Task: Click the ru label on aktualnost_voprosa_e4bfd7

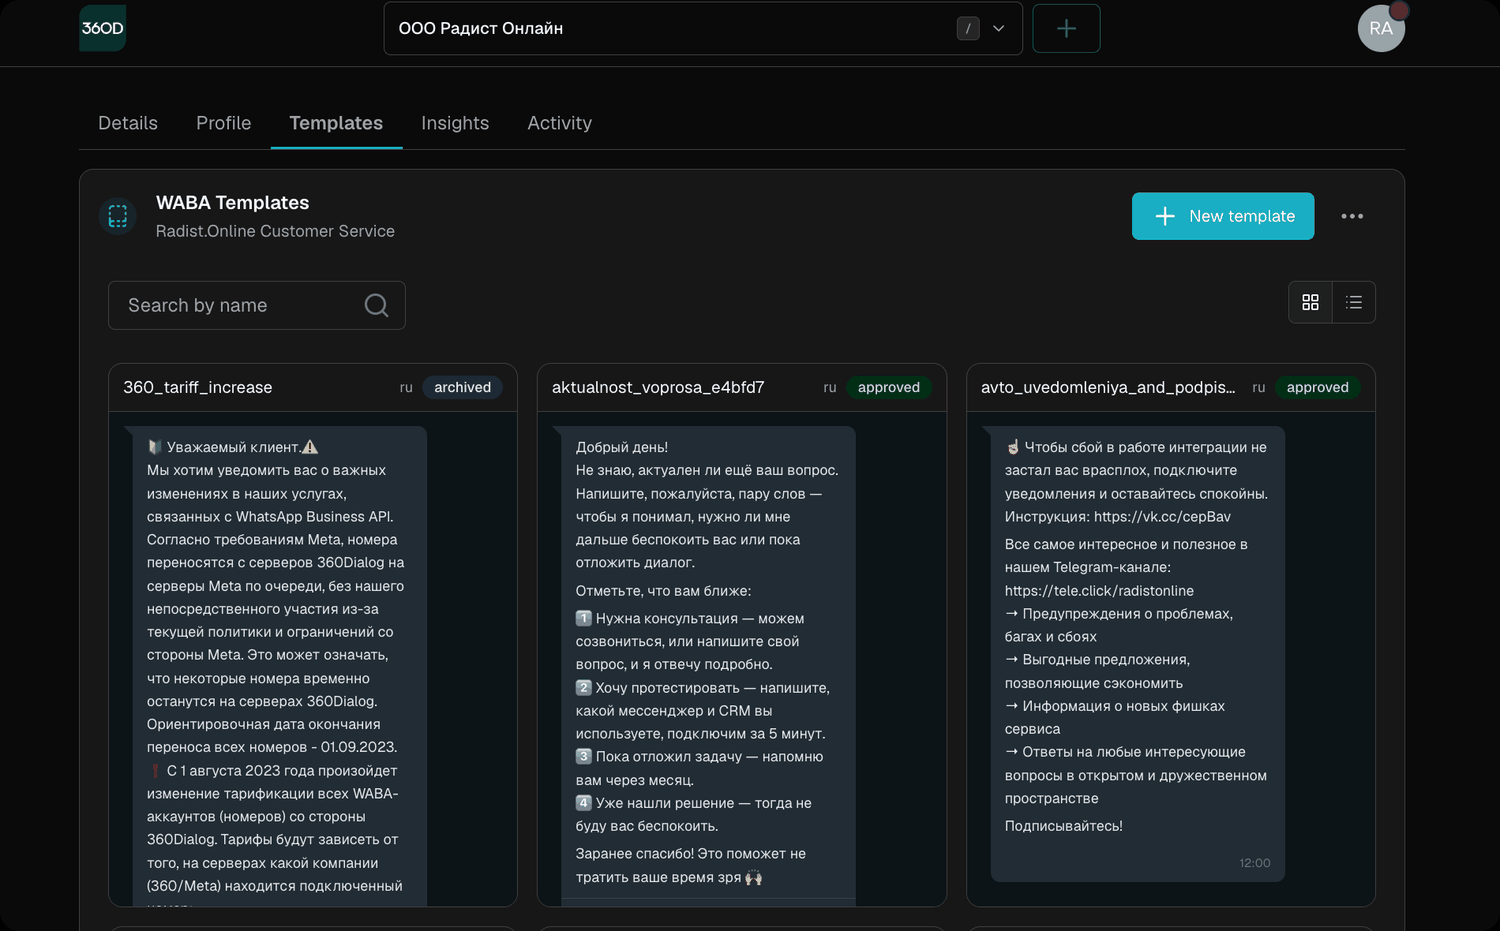Action: (x=830, y=387)
